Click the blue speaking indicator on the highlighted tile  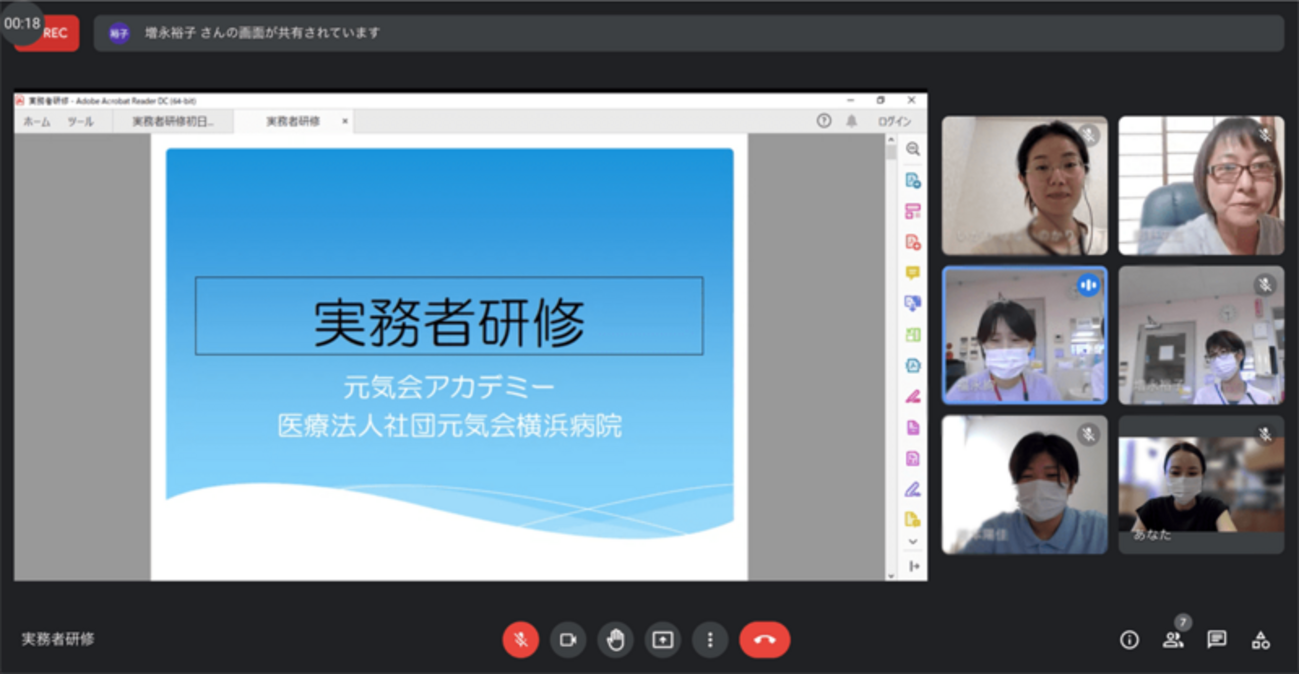1088,286
